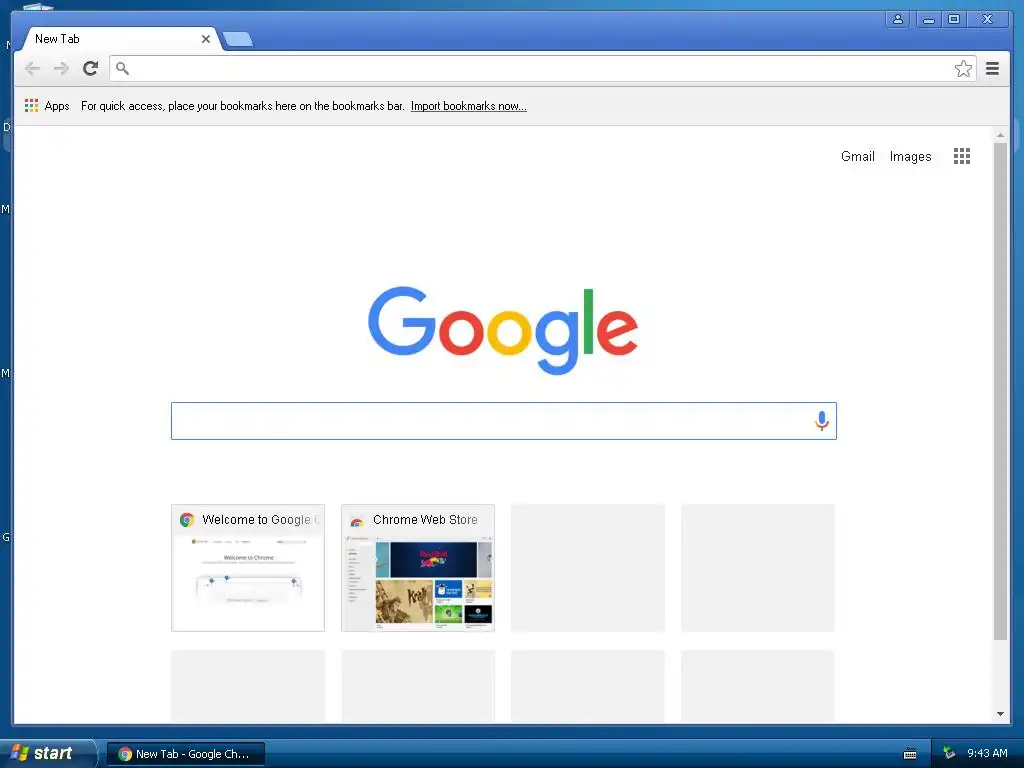Reload the current page
Image resolution: width=1024 pixels, height=768 pixels.
pyautogui.click(x=91, y=68)
